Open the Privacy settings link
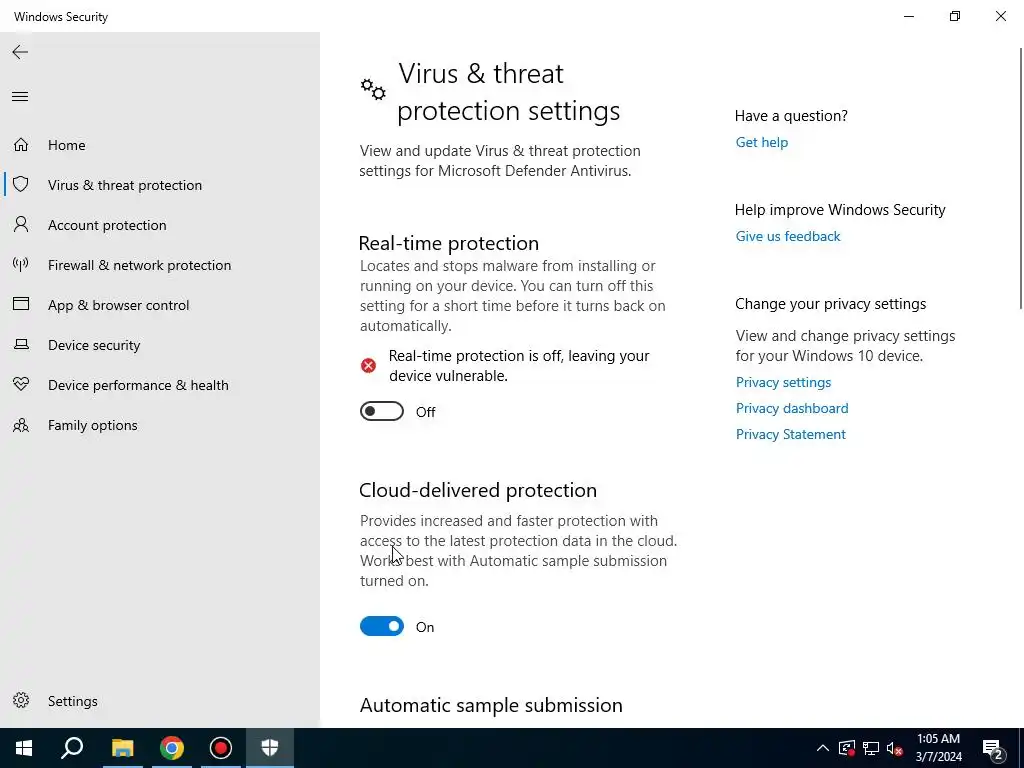 click(783, 382)
